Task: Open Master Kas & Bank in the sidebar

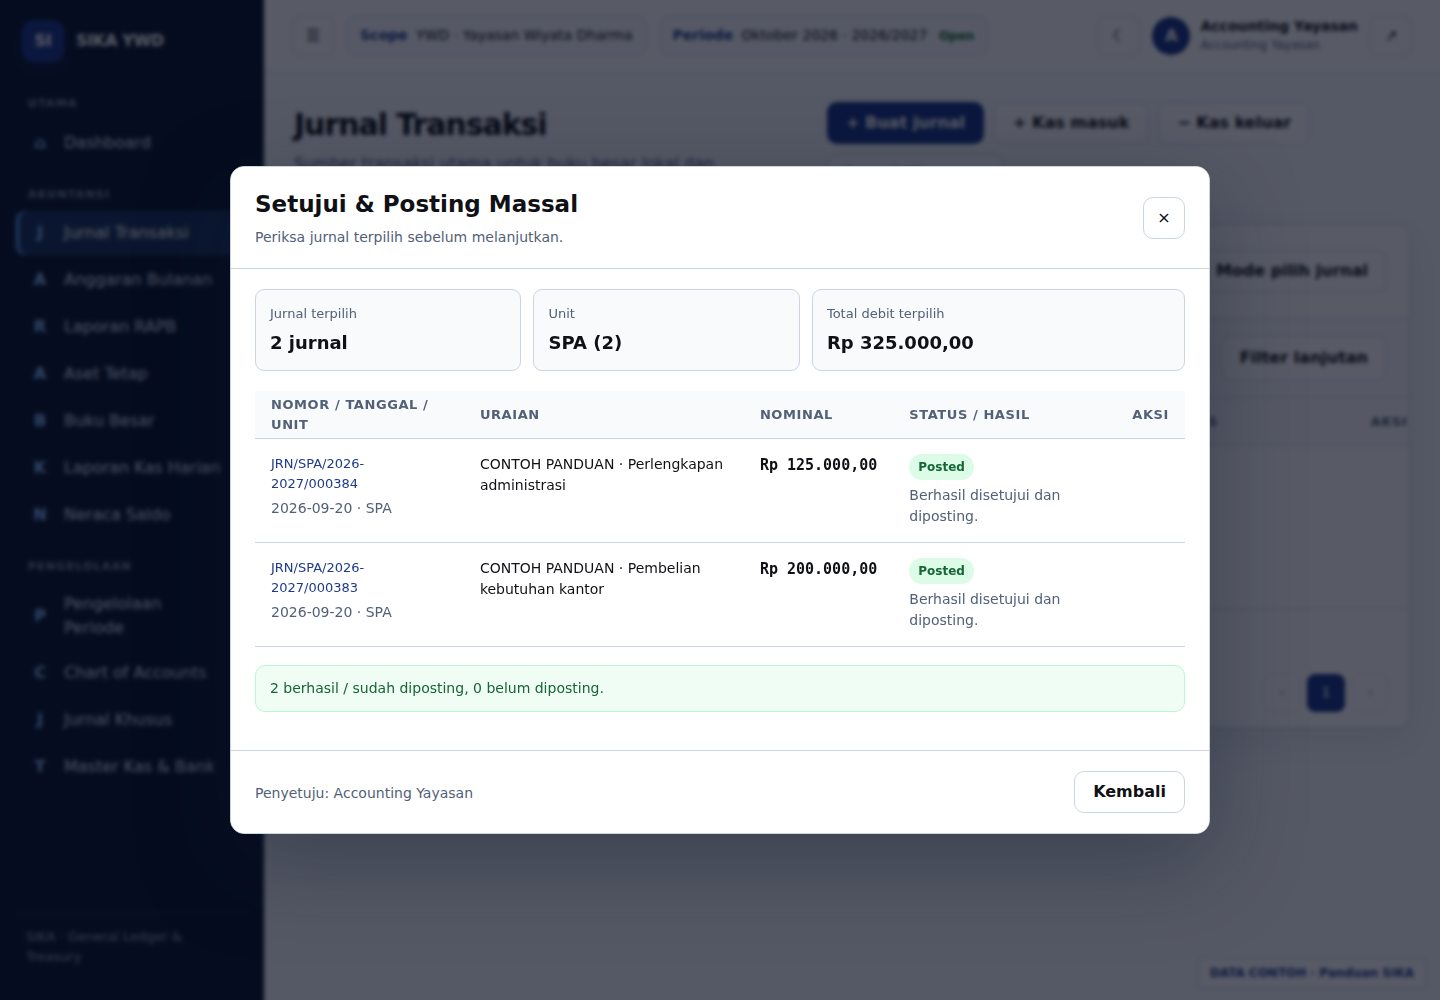Action: 130,767
